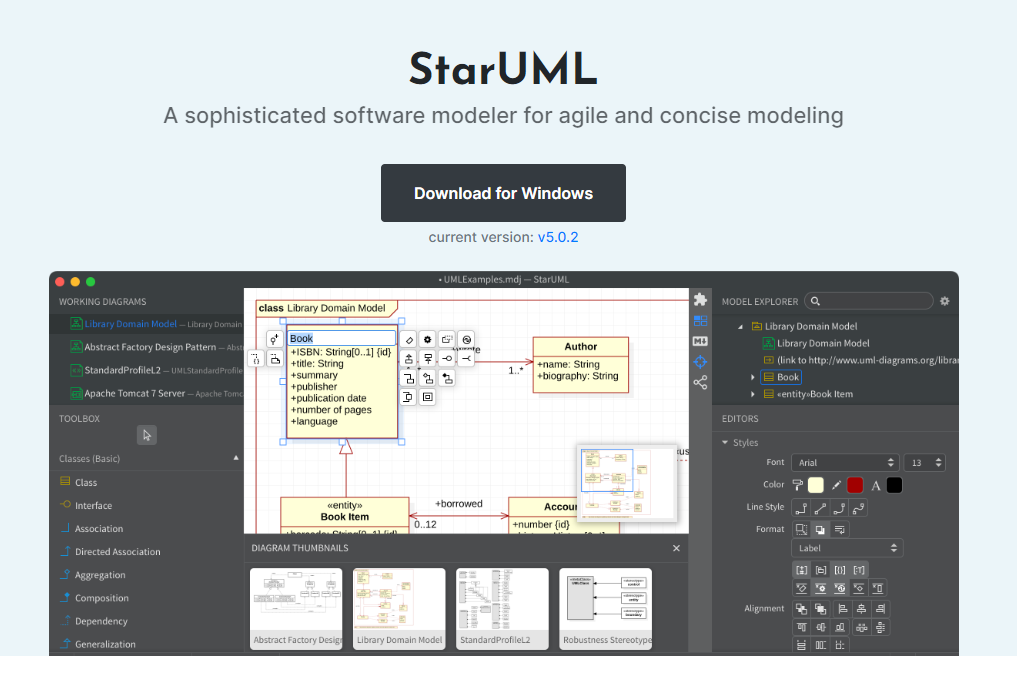
Task: Toggle the show type [:T] button
Action: coord(859,570)
